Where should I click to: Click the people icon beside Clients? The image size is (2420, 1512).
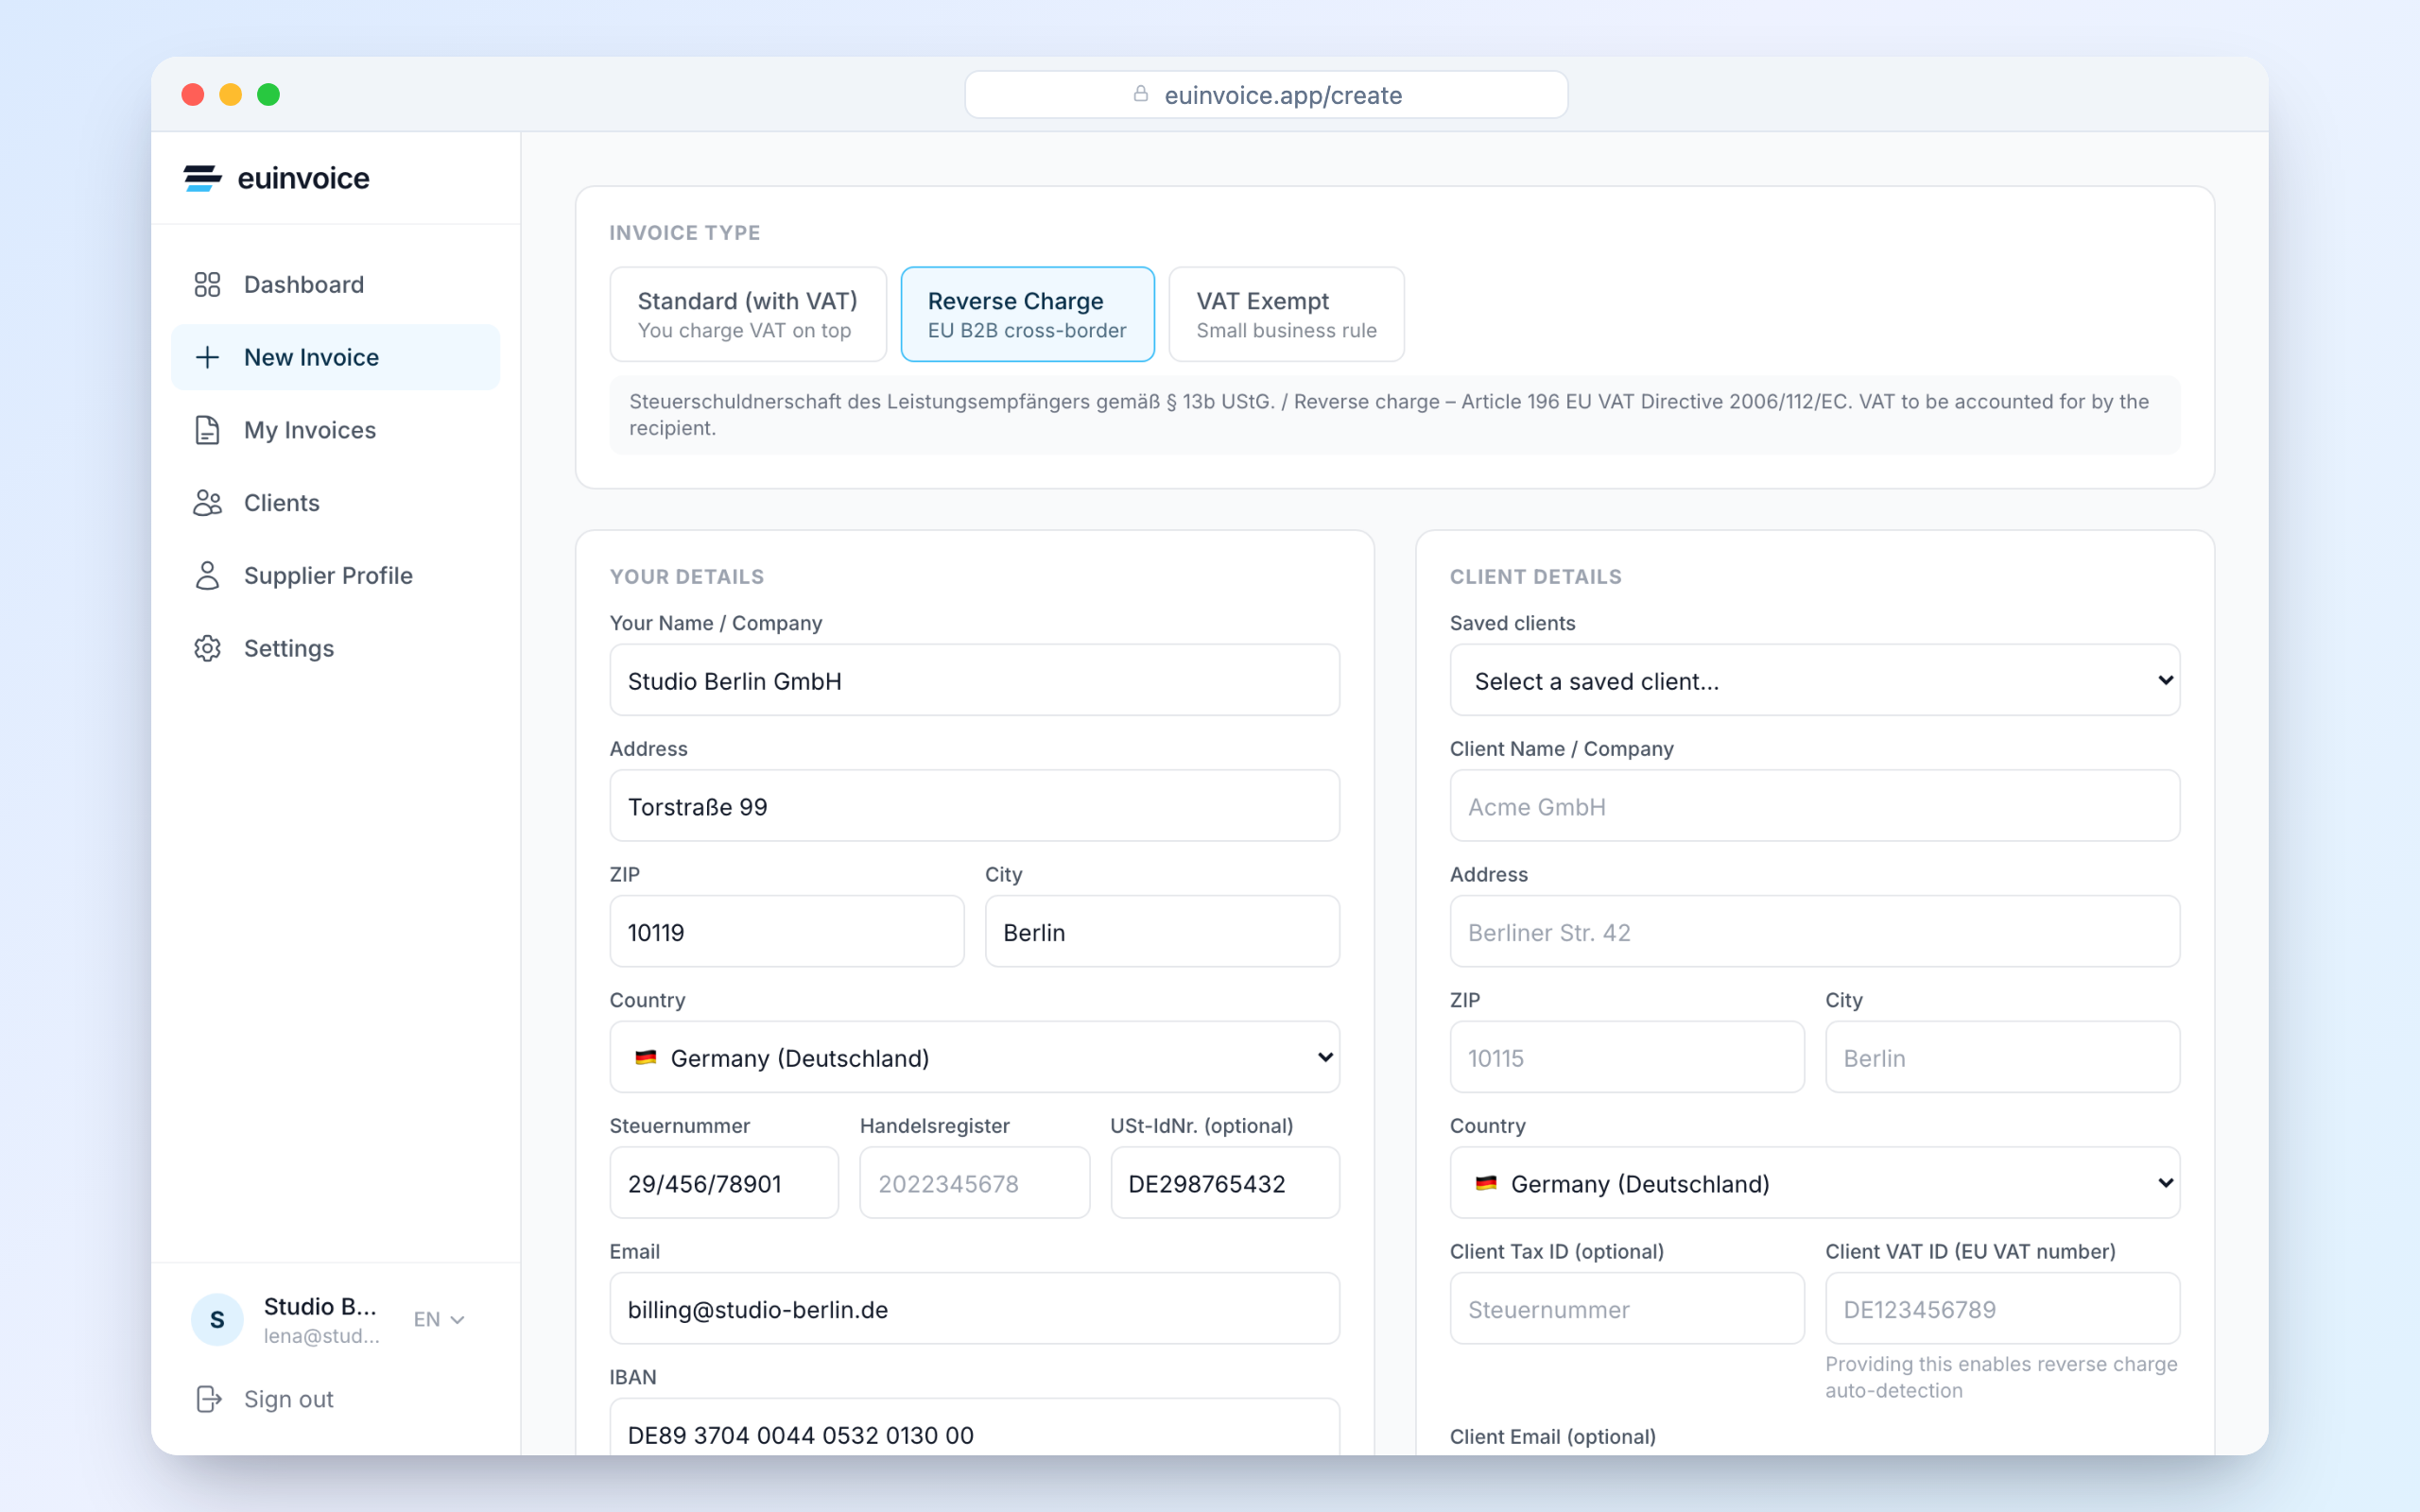pos(207,503)
